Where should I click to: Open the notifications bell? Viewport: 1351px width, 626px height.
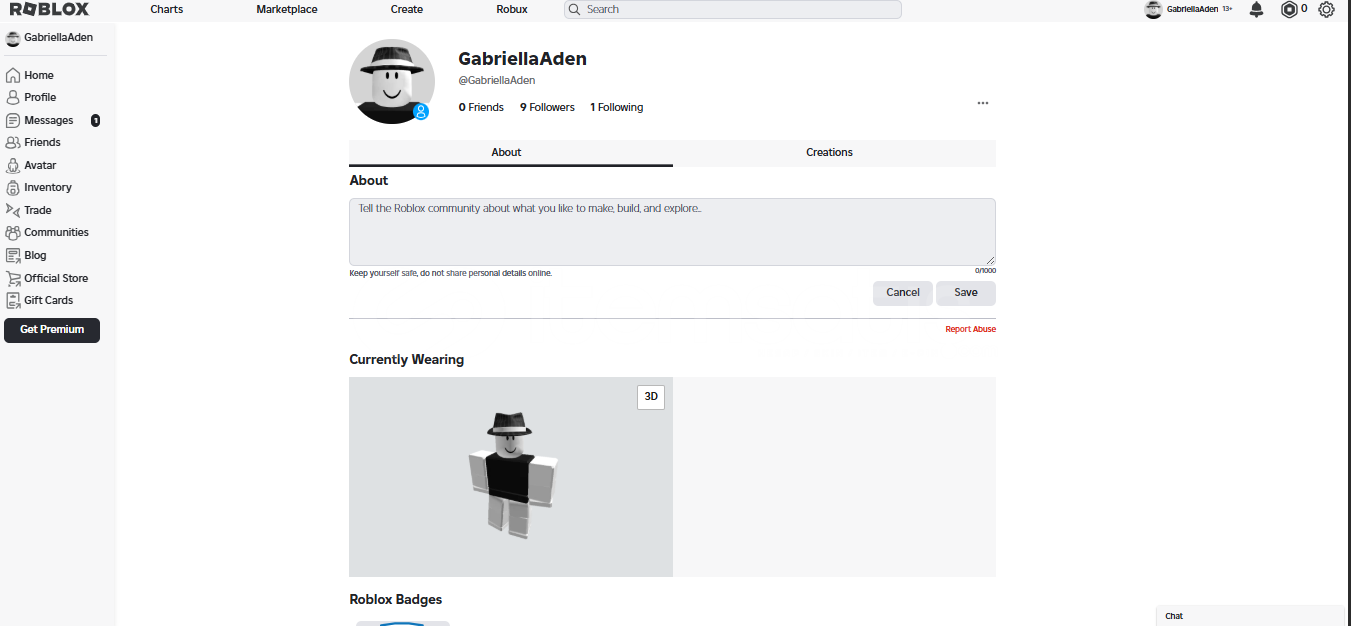point(1257,9)
